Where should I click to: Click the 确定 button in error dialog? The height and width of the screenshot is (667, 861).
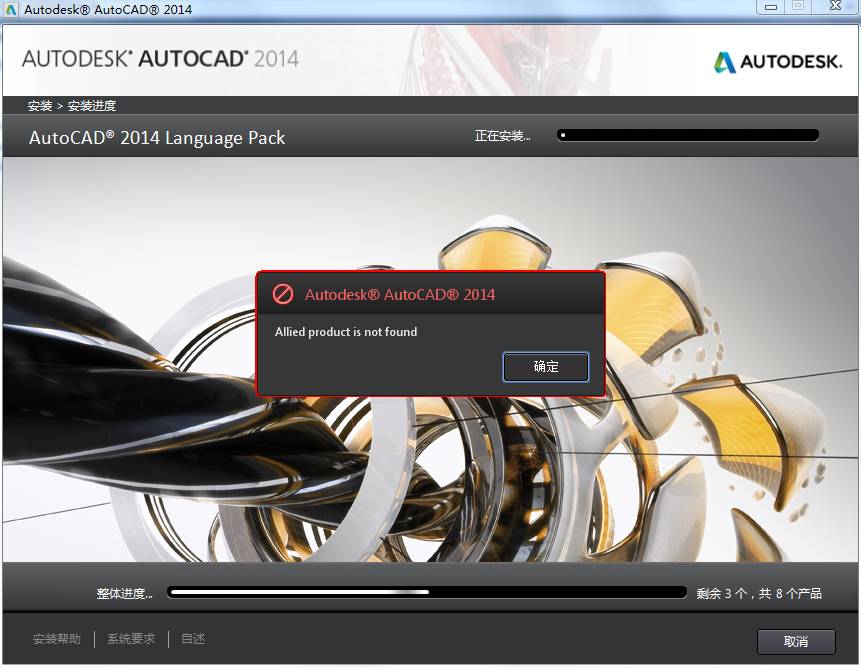tap(546, 367)
